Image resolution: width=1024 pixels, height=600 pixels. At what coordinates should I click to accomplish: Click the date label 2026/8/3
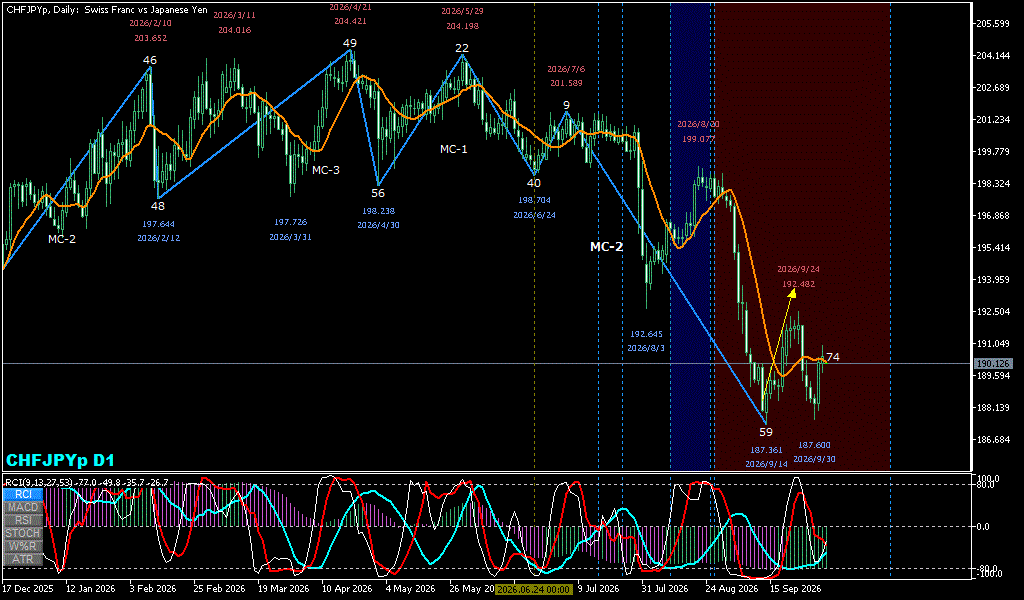click(x=646, y=349)
